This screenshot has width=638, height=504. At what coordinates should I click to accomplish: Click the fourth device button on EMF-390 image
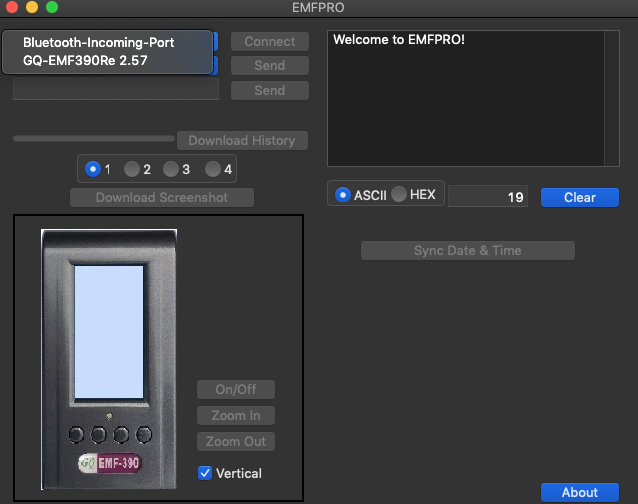pyautogui.click(x=144, y=434)
